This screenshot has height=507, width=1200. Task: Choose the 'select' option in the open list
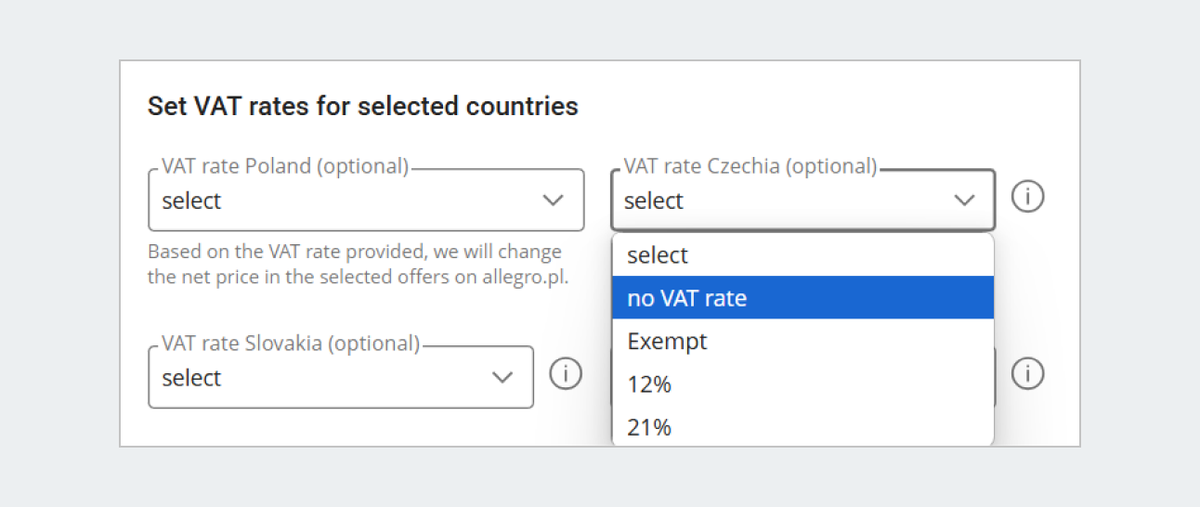click(x=803, y=255)
